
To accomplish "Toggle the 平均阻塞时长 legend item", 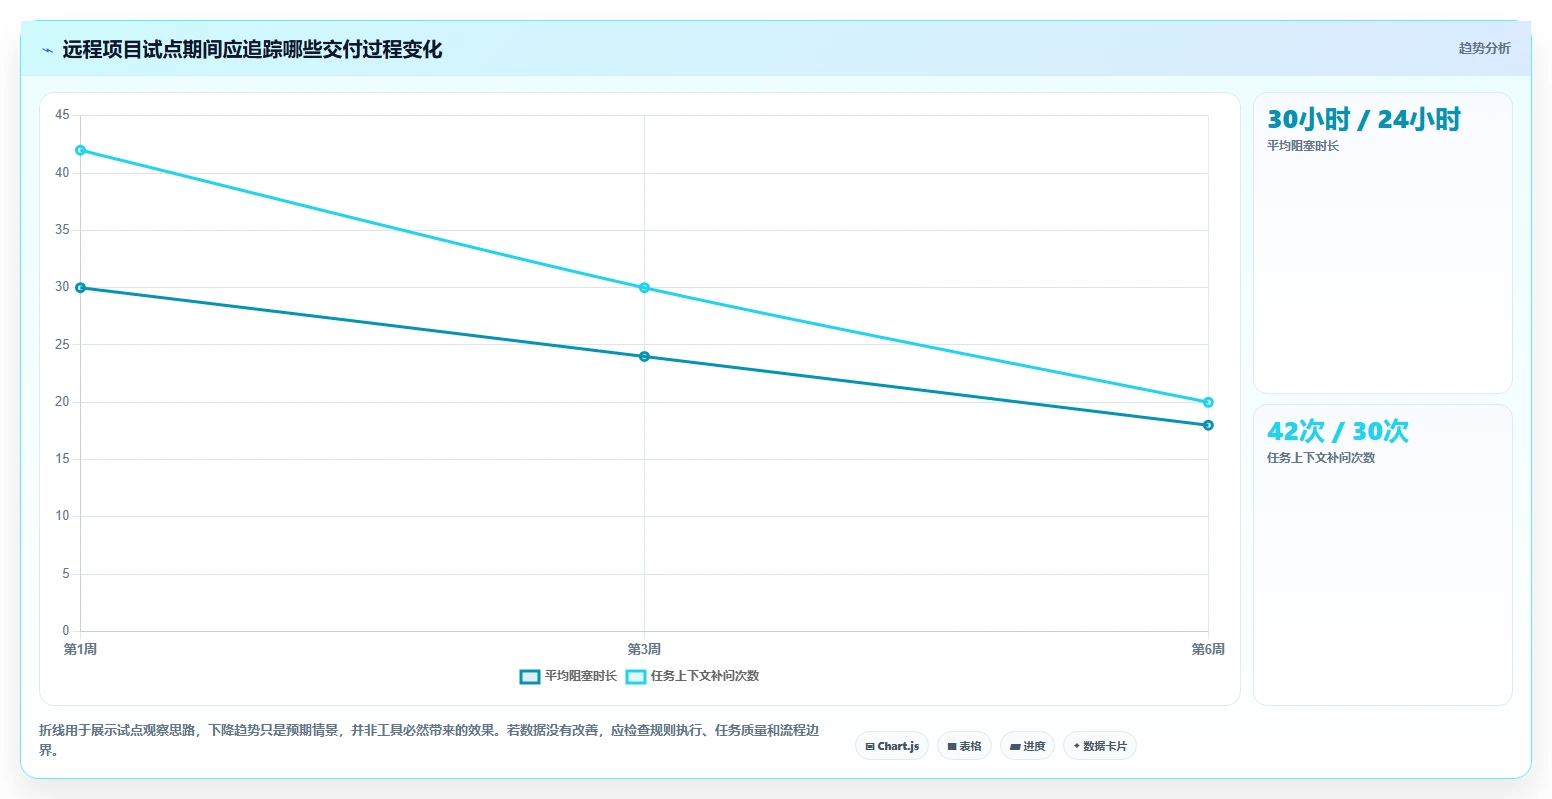I will [569, 676].
